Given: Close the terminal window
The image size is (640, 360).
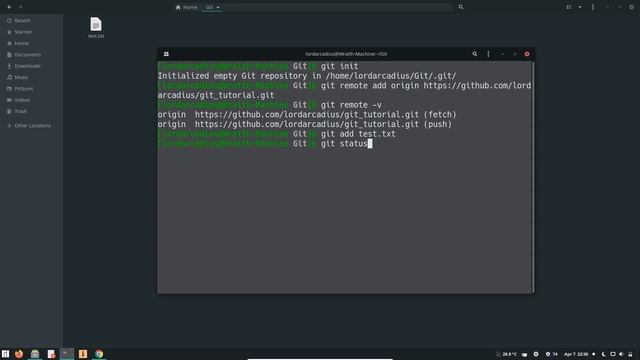Looking at the screenshot, I should [527, 54].
